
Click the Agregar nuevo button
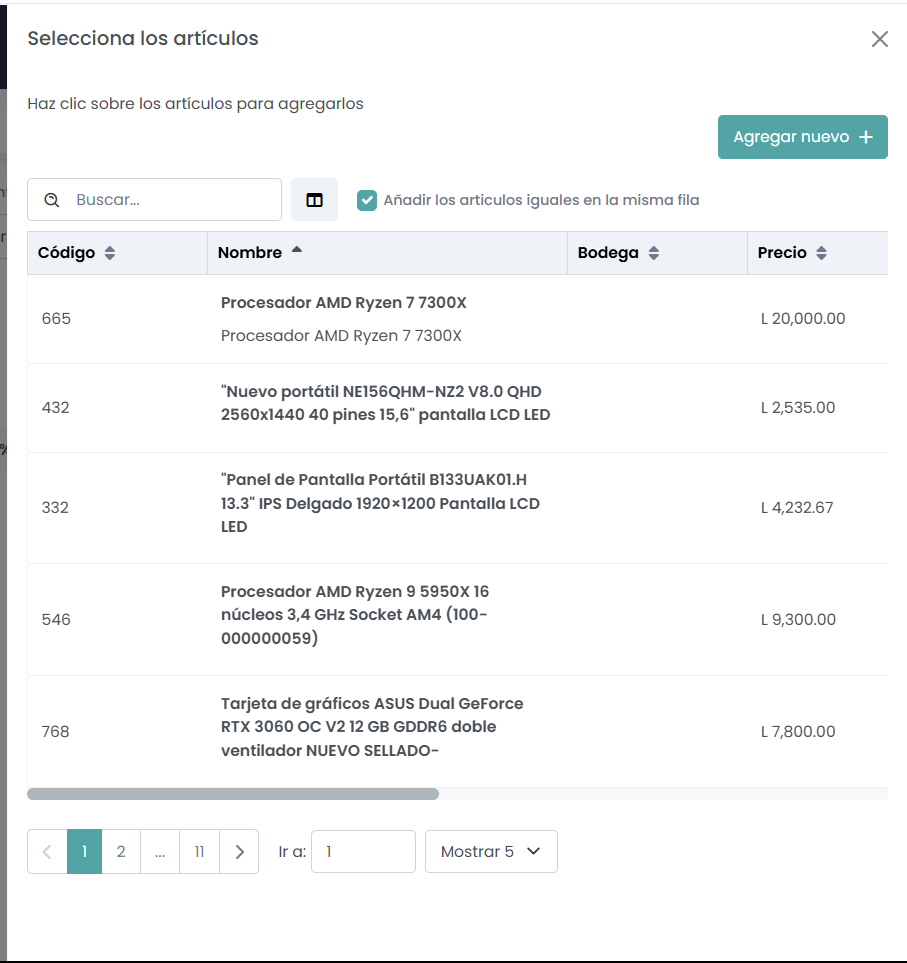(x=802, y=137)
